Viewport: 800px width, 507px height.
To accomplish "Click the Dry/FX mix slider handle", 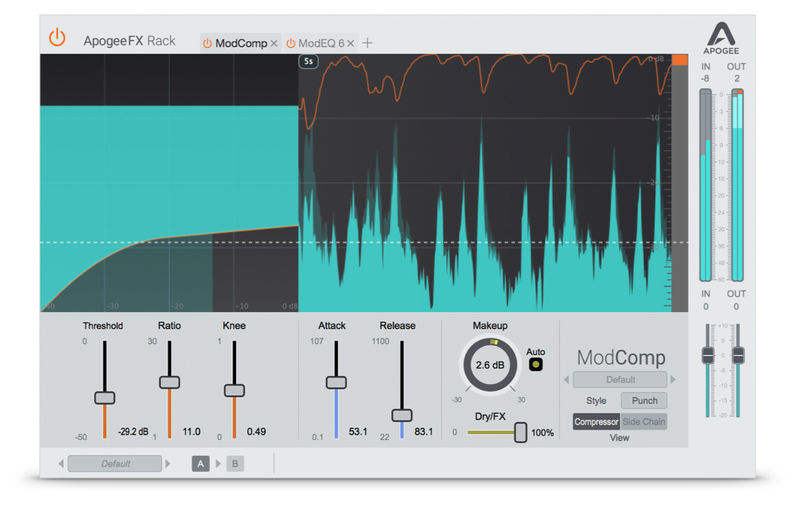I will tap(520, 433).
